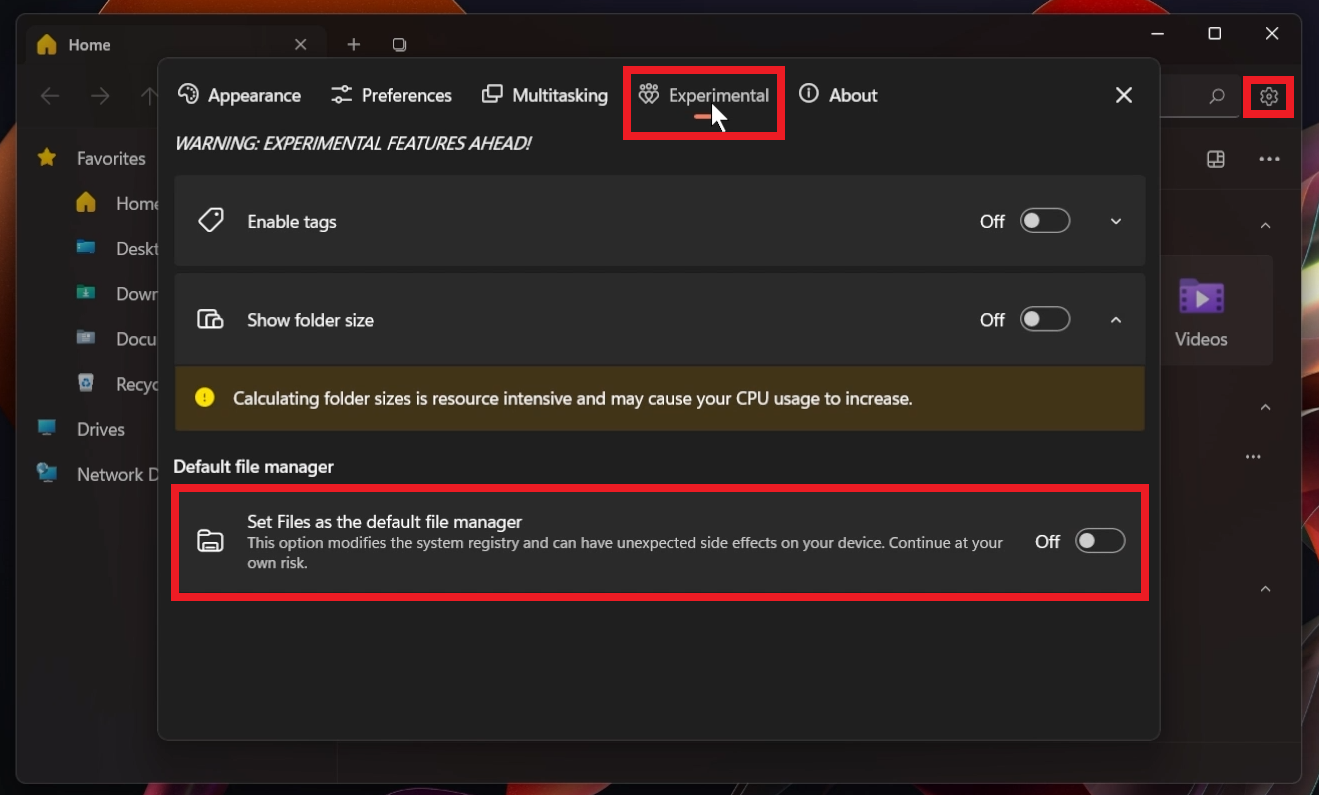This screenshot has width=1319, height=795.
Task: Open settings via the gear icon
Action: click(1269, 97)
